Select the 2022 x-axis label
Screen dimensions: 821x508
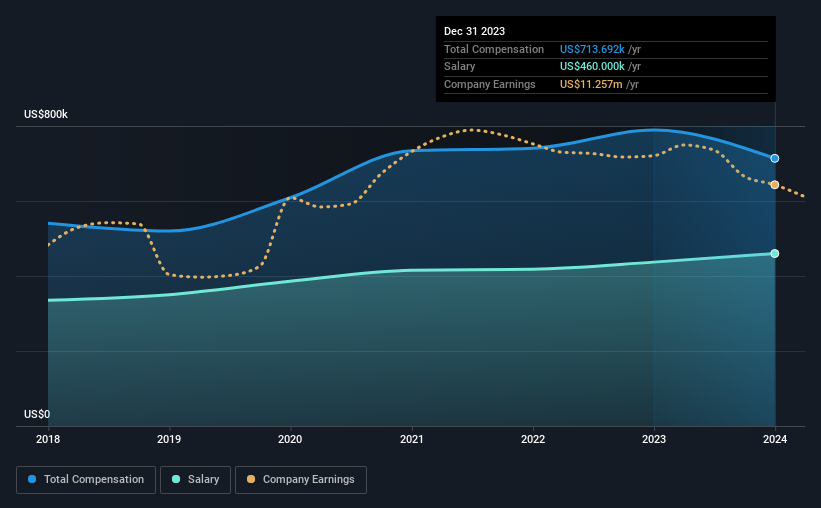pos(533,439)
